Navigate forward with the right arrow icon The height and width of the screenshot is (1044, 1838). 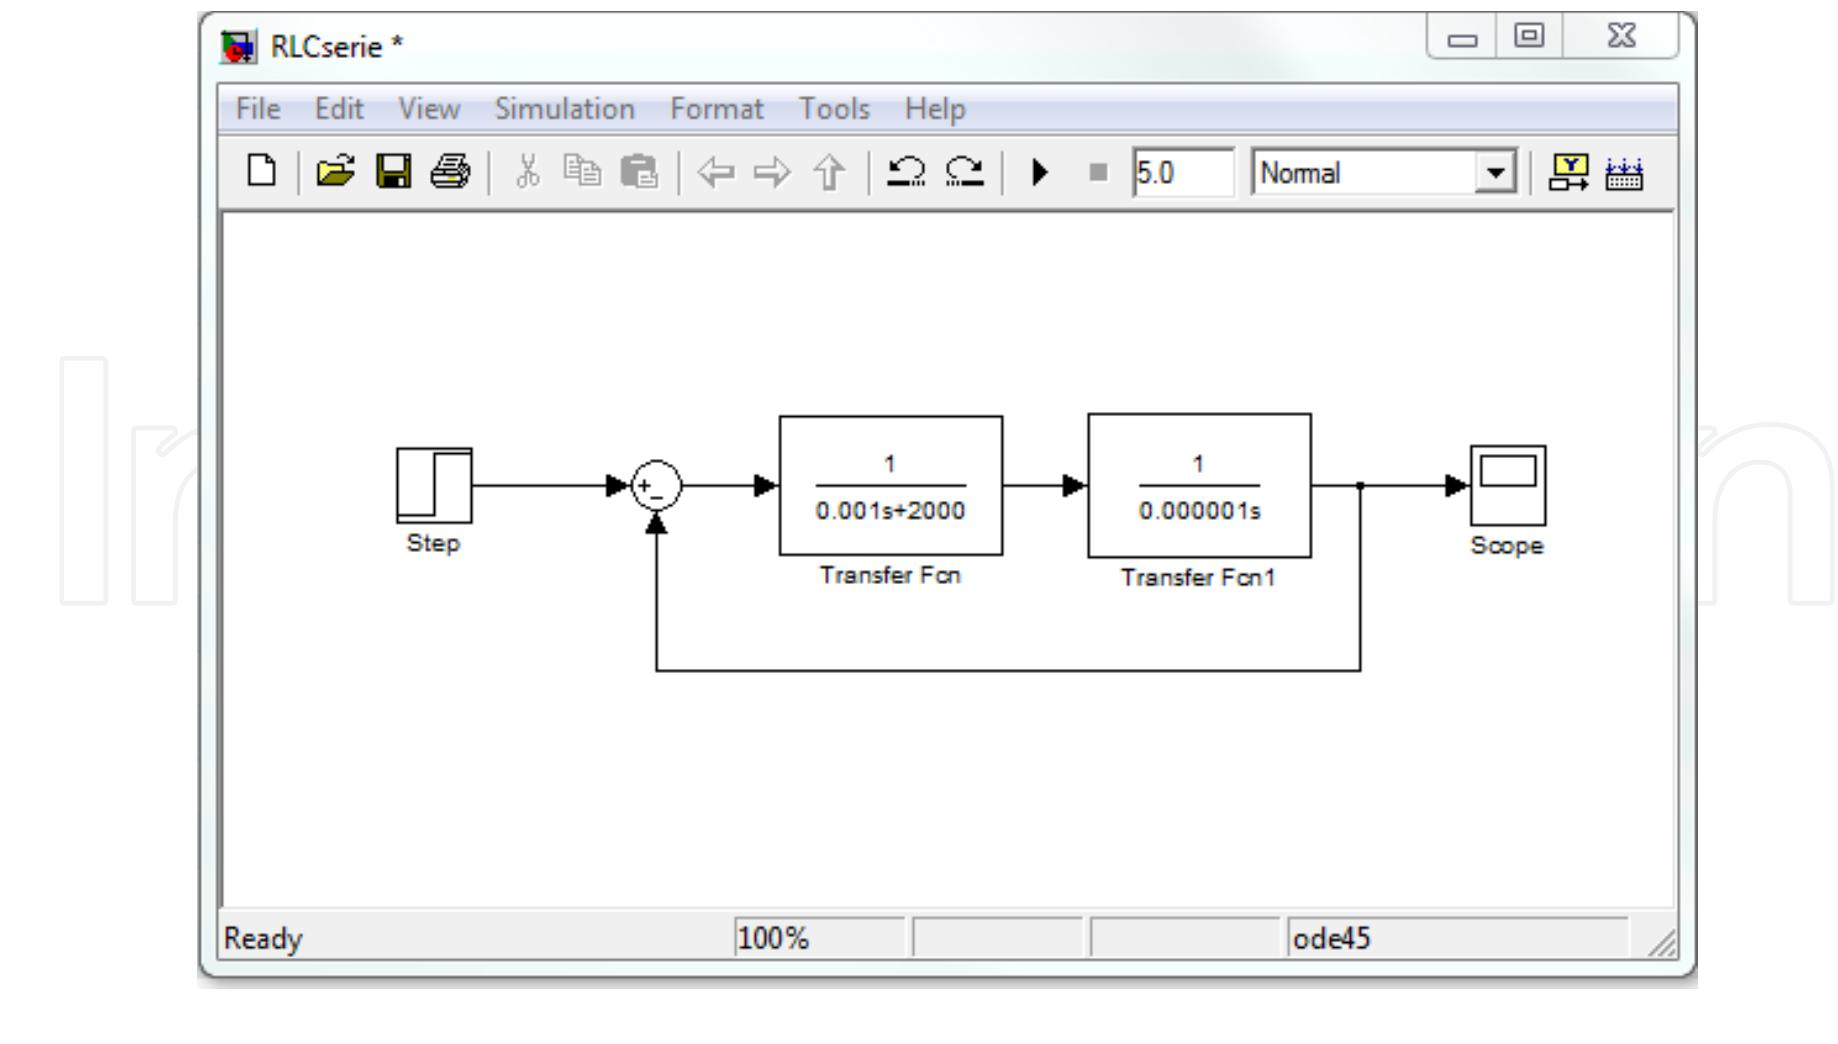coord(772,173)
